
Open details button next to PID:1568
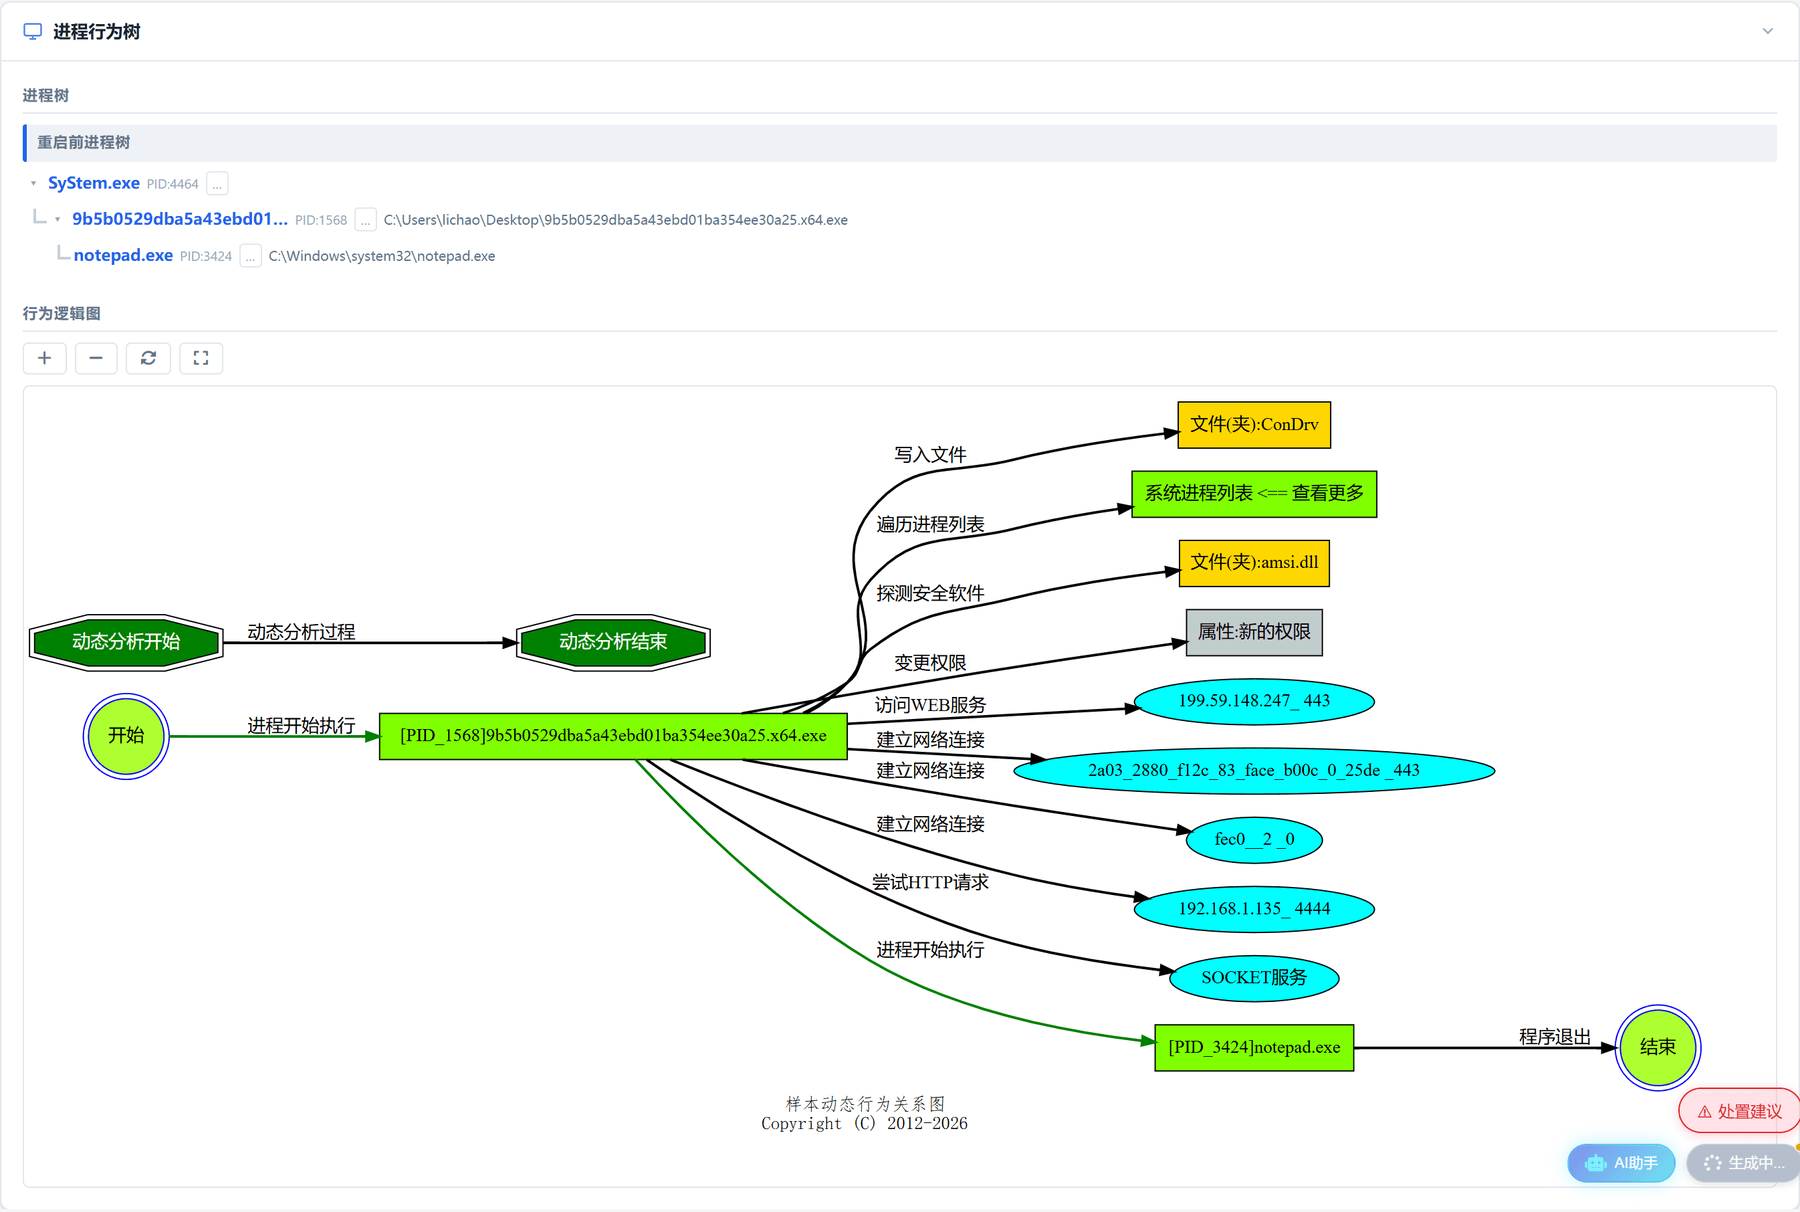point(366,220)
